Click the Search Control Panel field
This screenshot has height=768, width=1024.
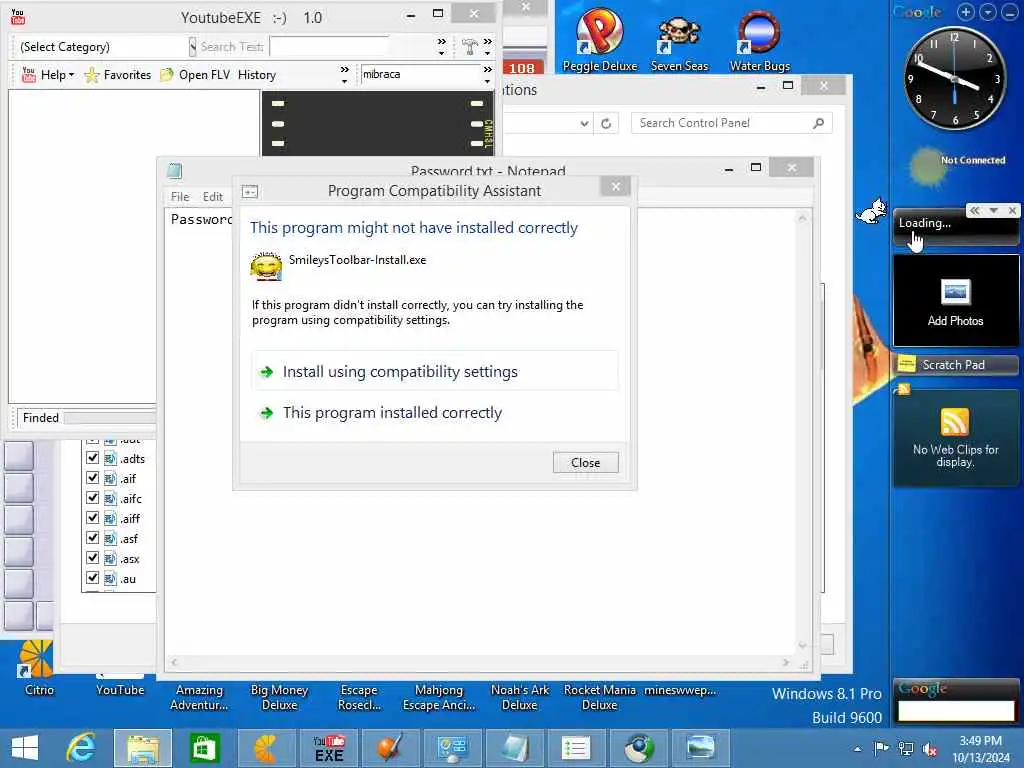click(731, 123)
